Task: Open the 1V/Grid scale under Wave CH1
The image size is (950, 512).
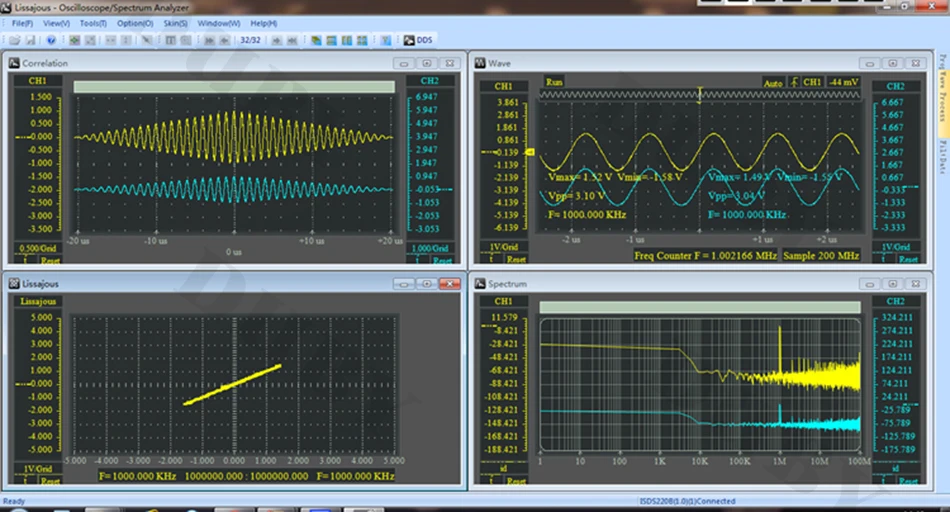Action: 504,246
